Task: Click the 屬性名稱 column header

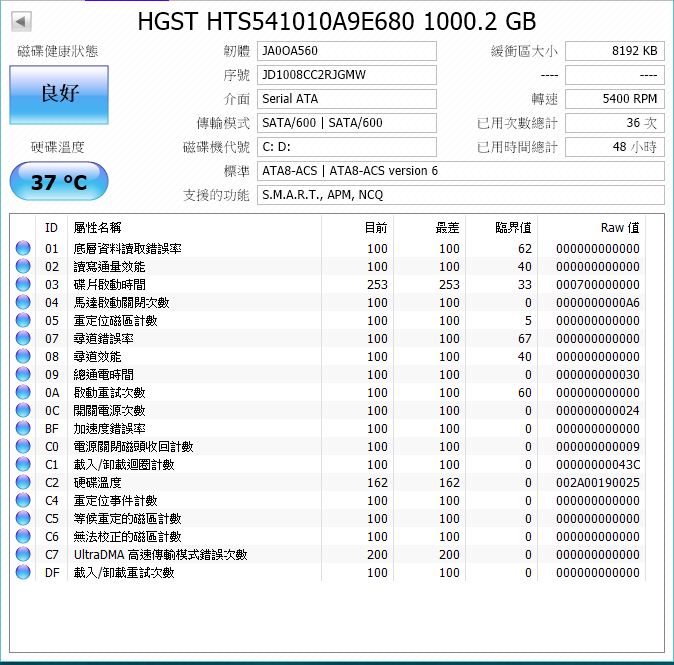Action: pyautogui.click(x=97, y=227)
